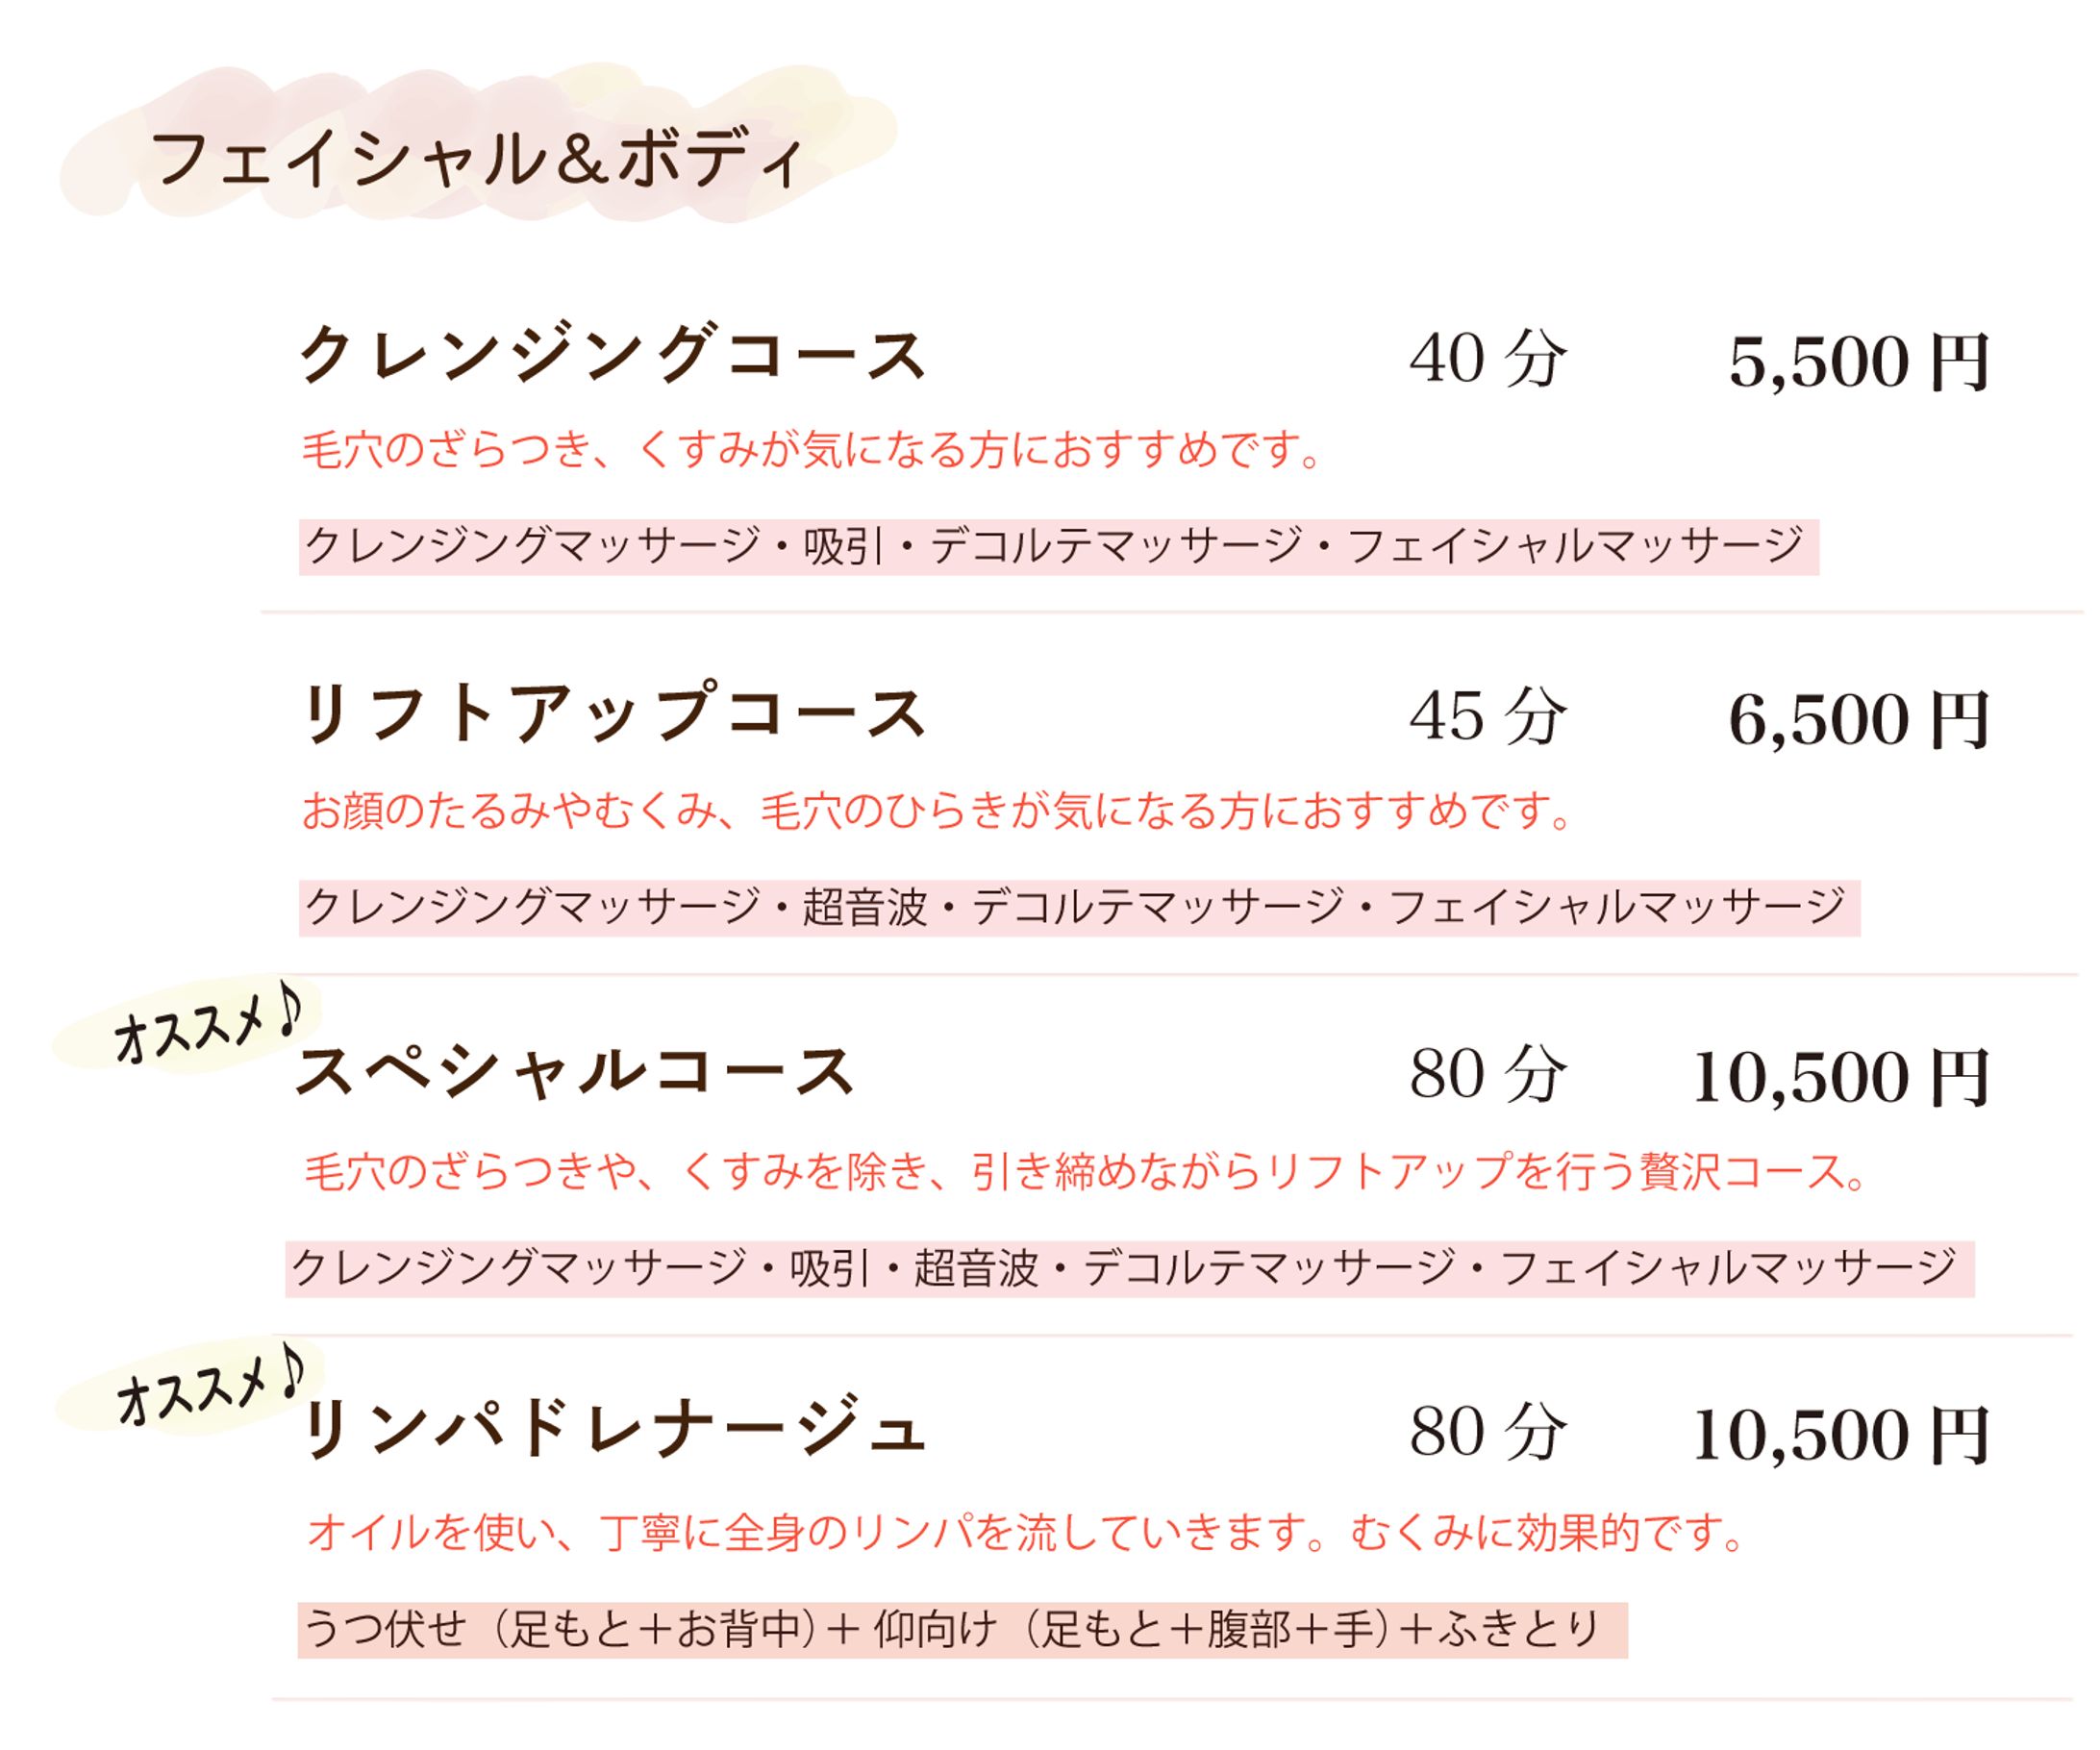Click the 贅沢コース description text

1085,1171
